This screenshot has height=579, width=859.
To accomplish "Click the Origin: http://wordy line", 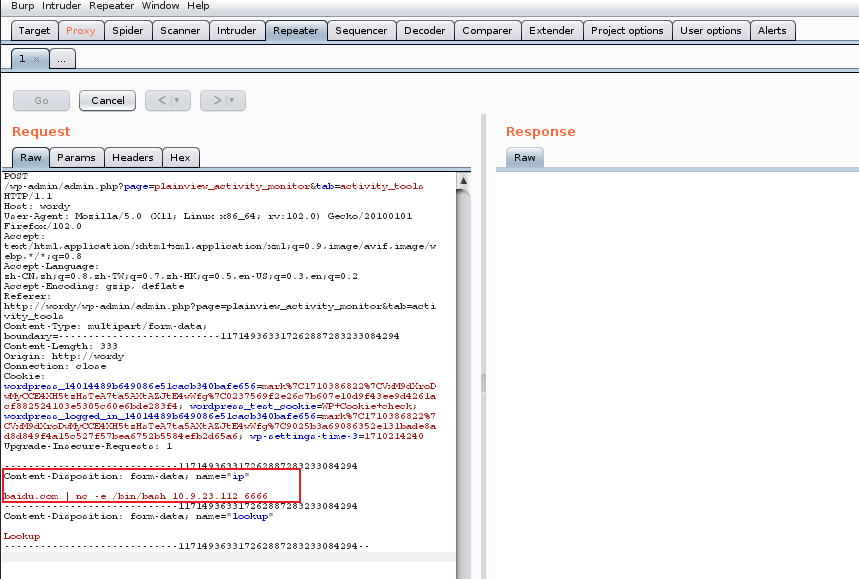I will pos(64,357).
